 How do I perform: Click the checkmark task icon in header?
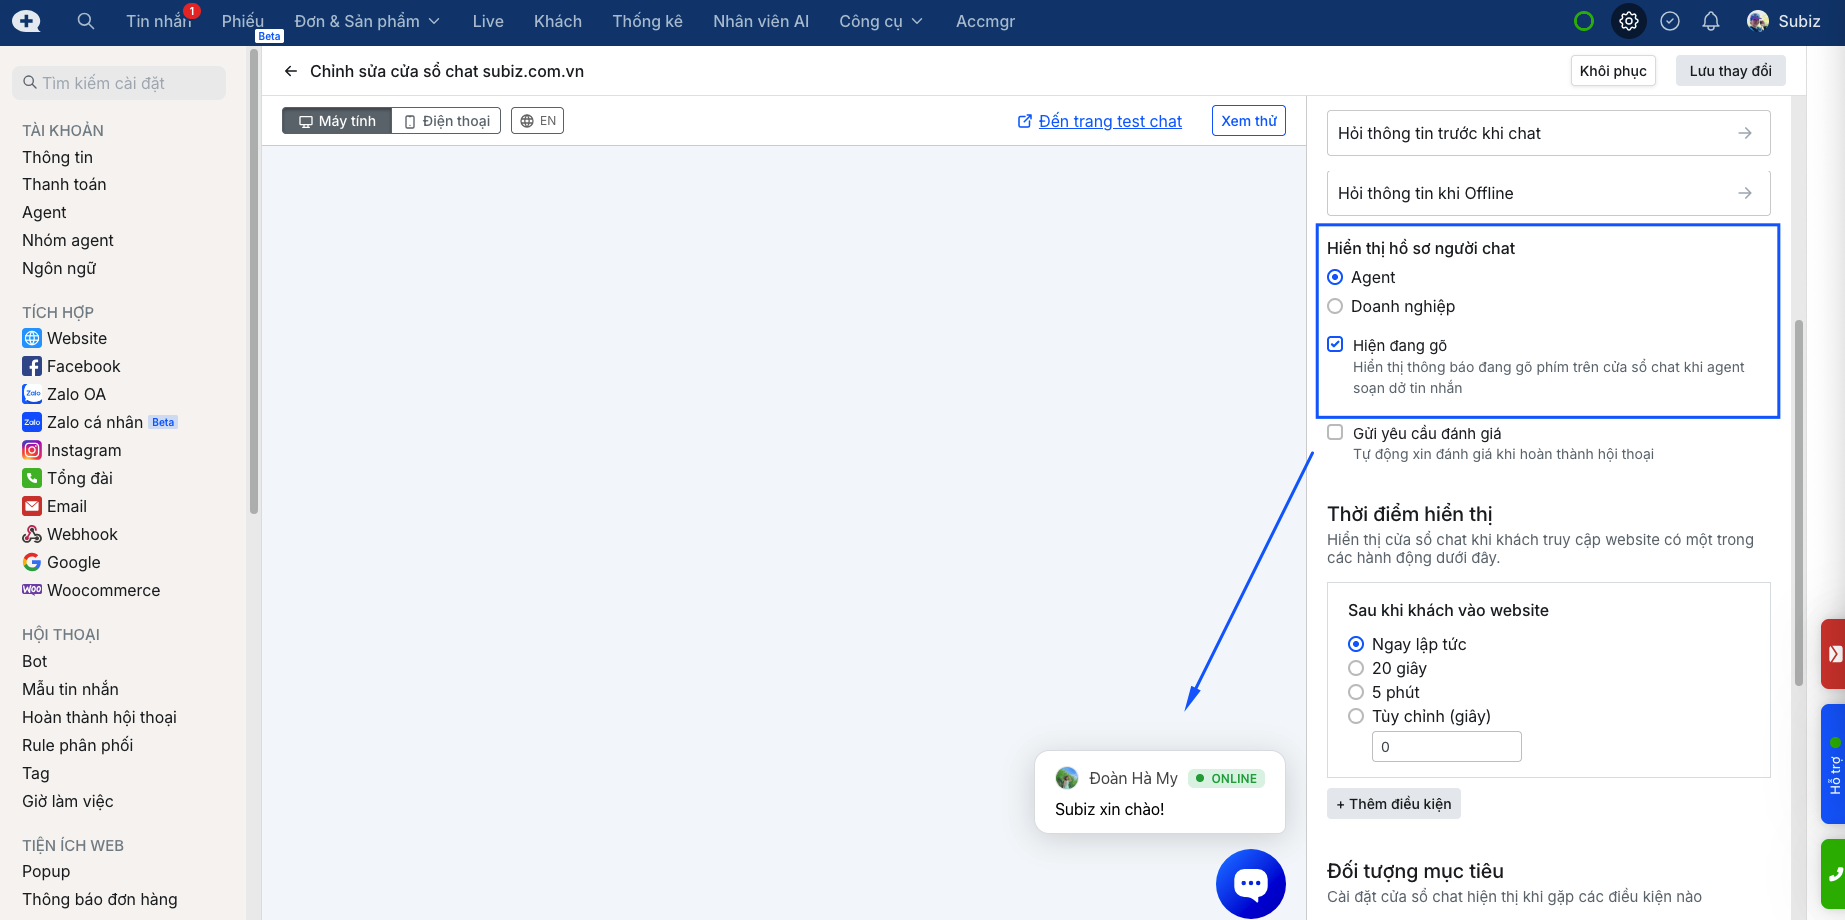[x=1670, y=21]
